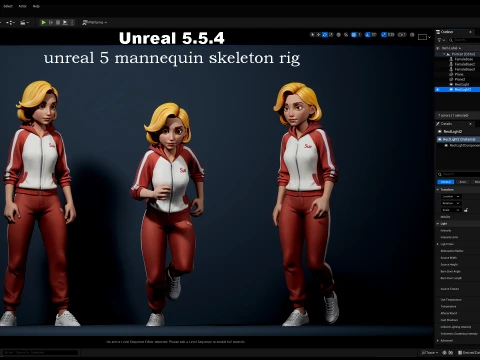Open the Blueprints/add content toolbar dropdown
Screen dimensions: 480x360
click(11, 22)
